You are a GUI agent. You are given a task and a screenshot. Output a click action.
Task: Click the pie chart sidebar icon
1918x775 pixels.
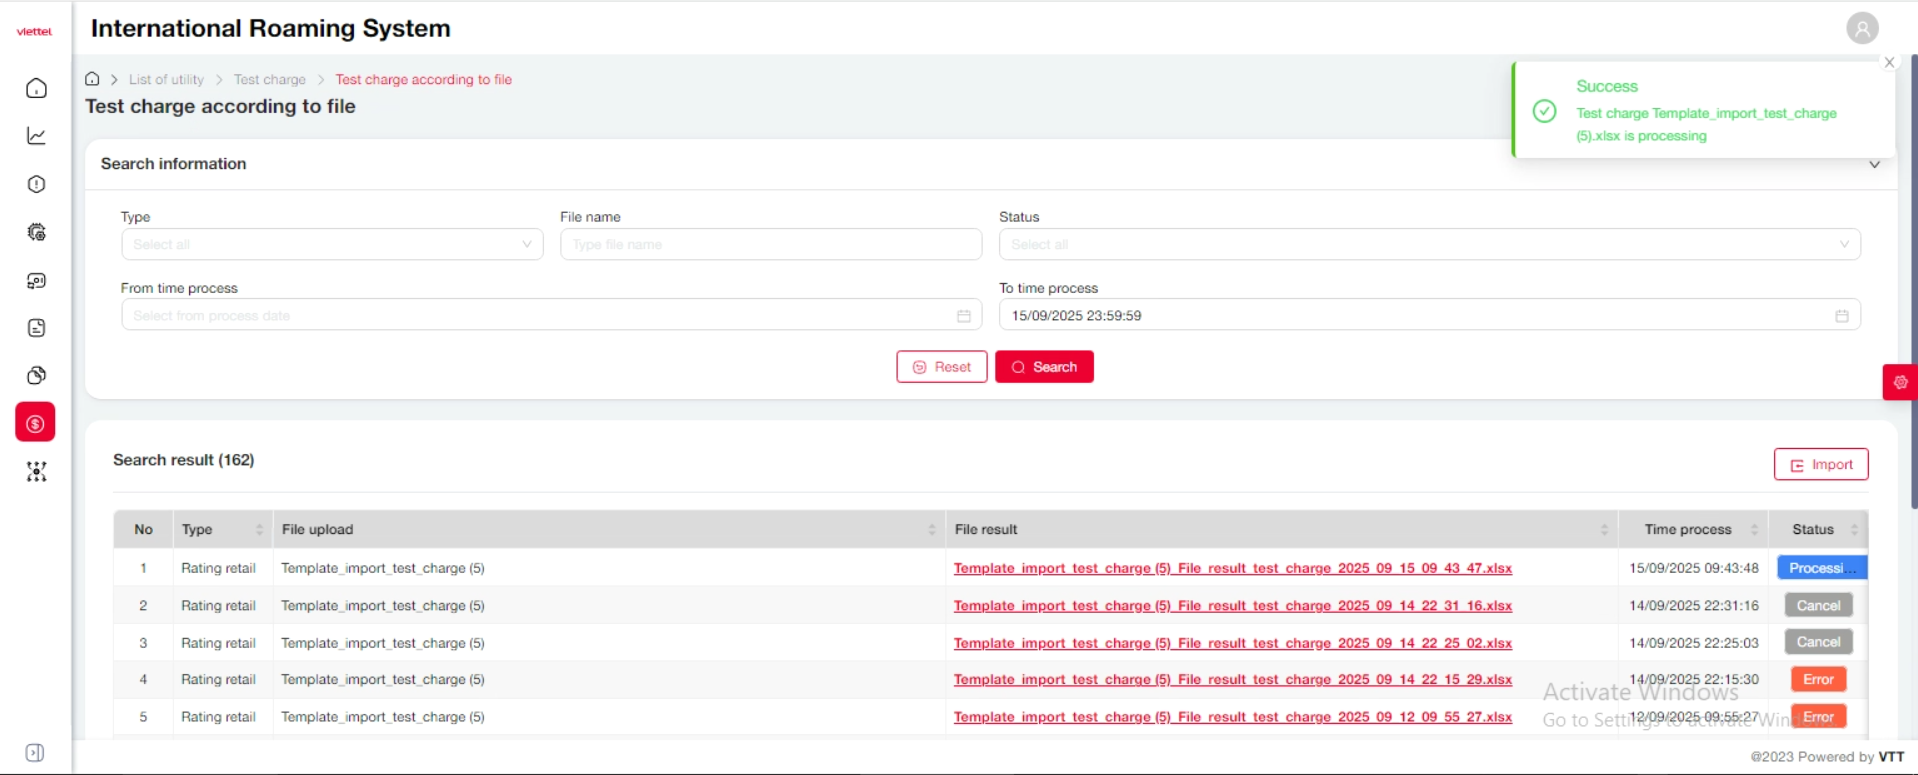coord(36,376)
